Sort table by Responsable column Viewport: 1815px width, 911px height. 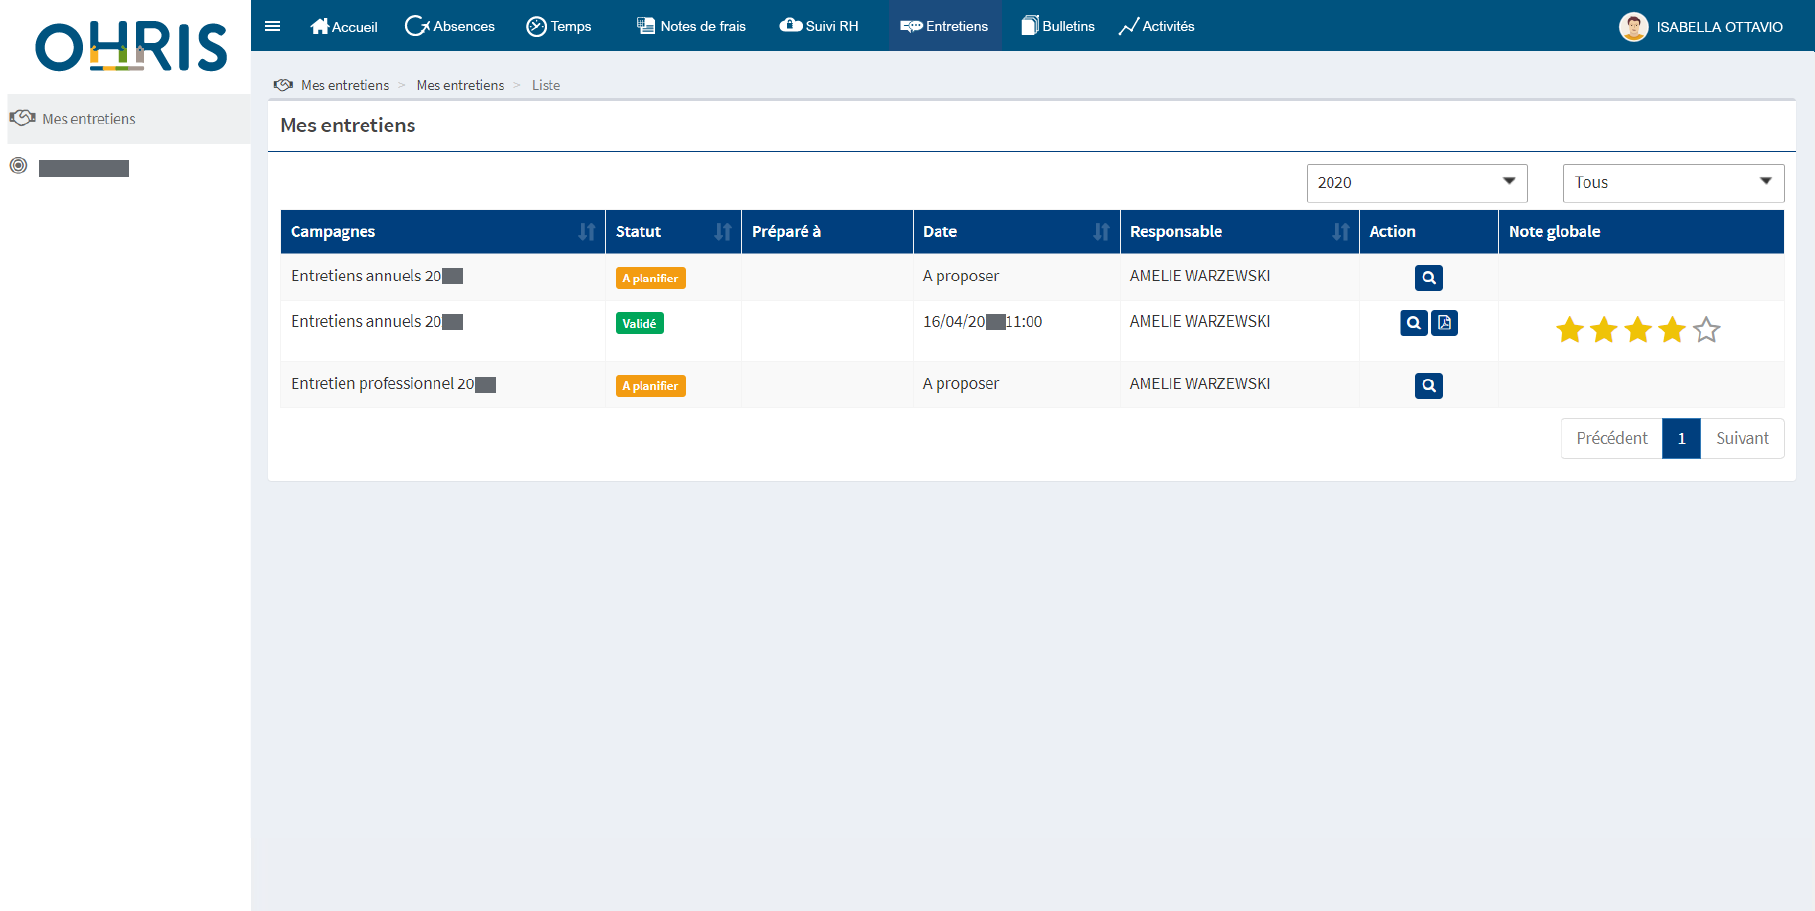pos(1340,232)
